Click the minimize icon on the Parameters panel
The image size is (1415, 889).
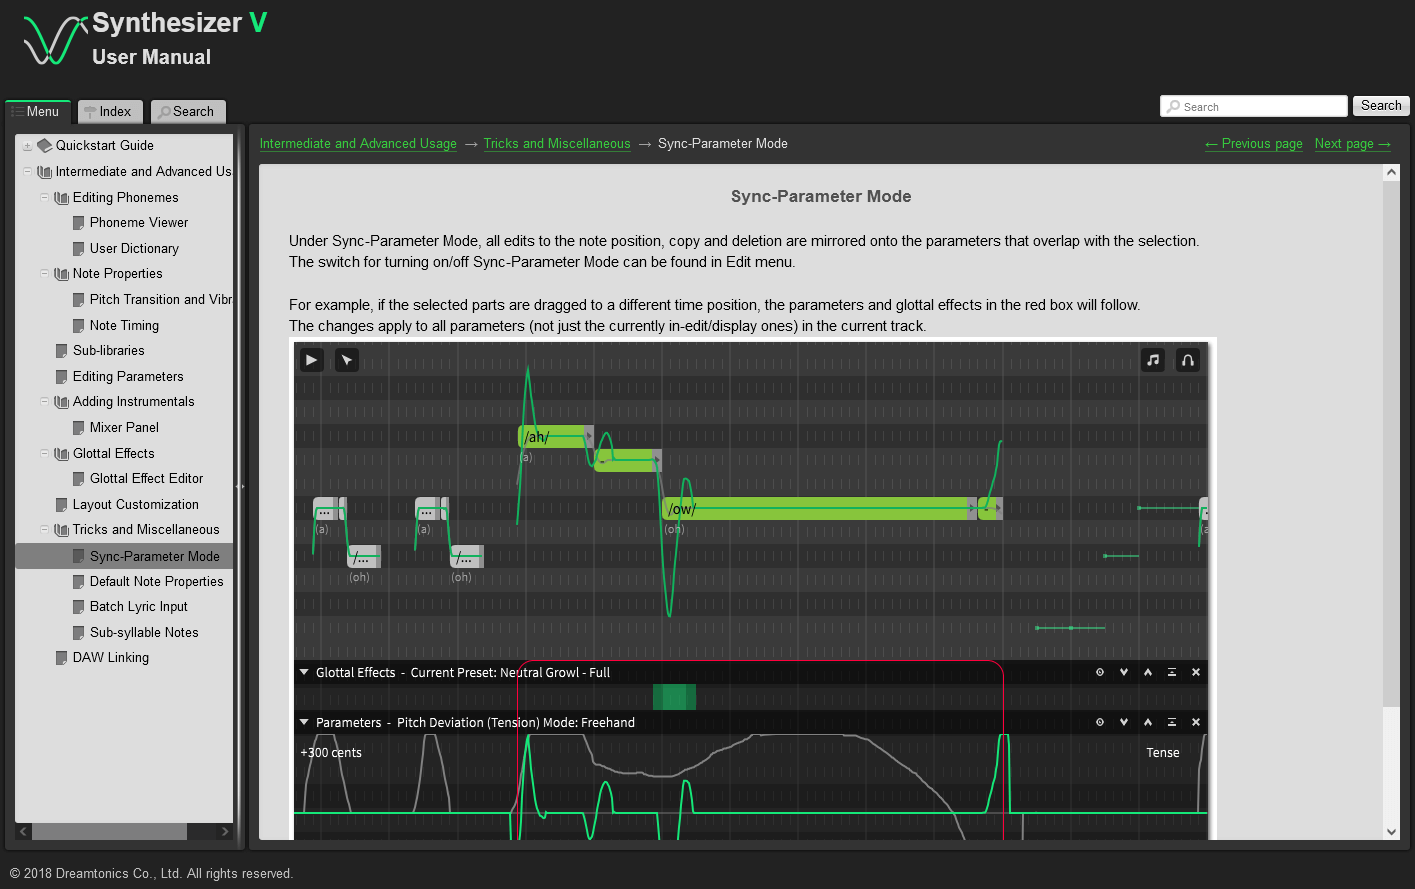1172,722
